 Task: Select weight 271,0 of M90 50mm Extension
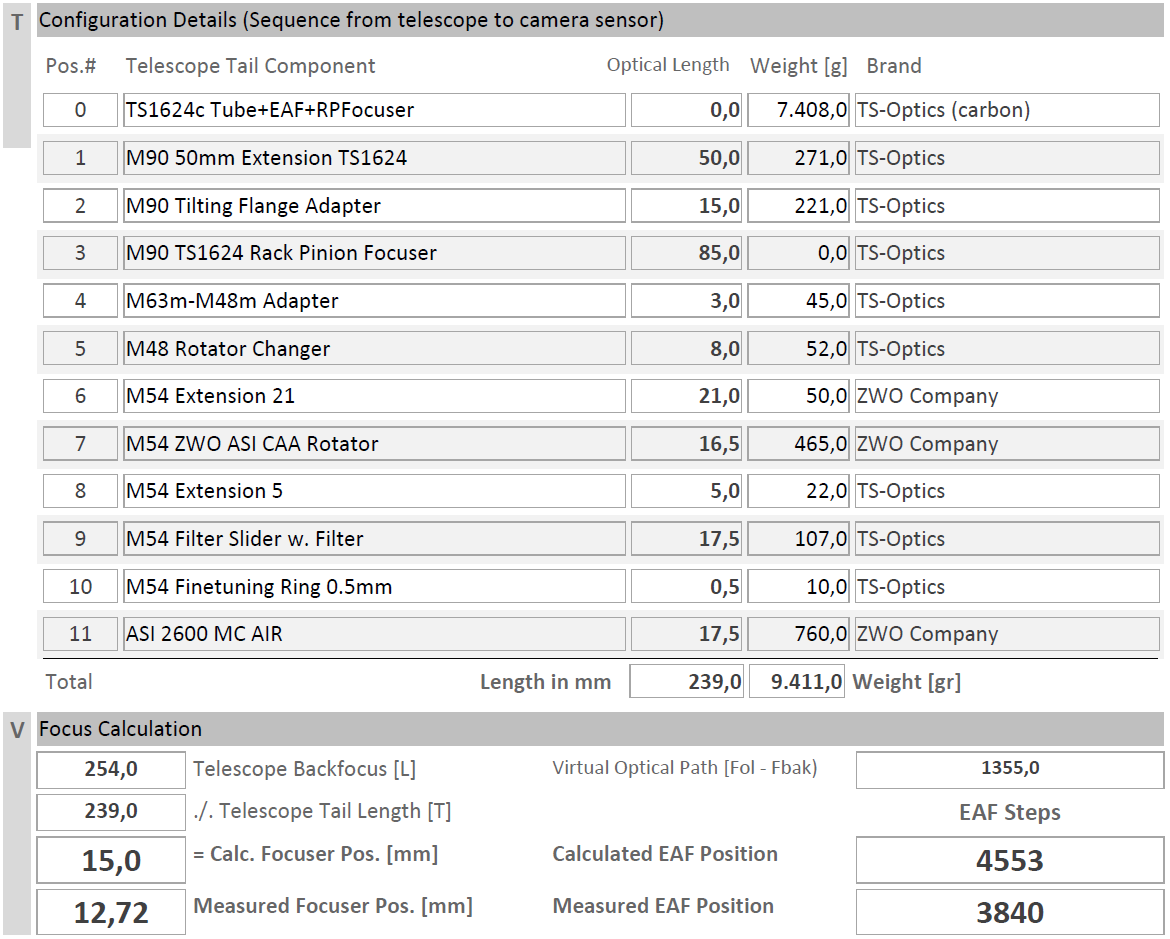click(798, 157)
